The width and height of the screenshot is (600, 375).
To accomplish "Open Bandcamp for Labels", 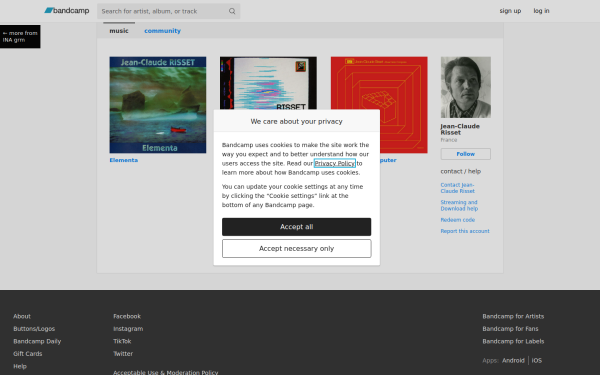I will (513, 341).
